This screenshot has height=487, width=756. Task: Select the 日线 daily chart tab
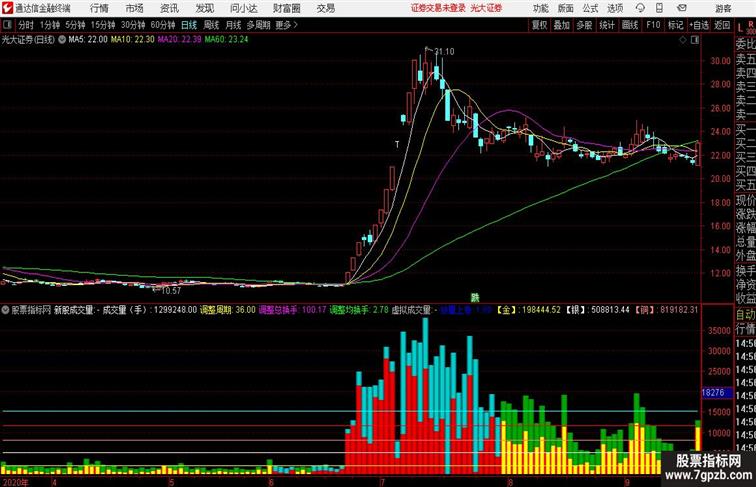tap(189, 25)
